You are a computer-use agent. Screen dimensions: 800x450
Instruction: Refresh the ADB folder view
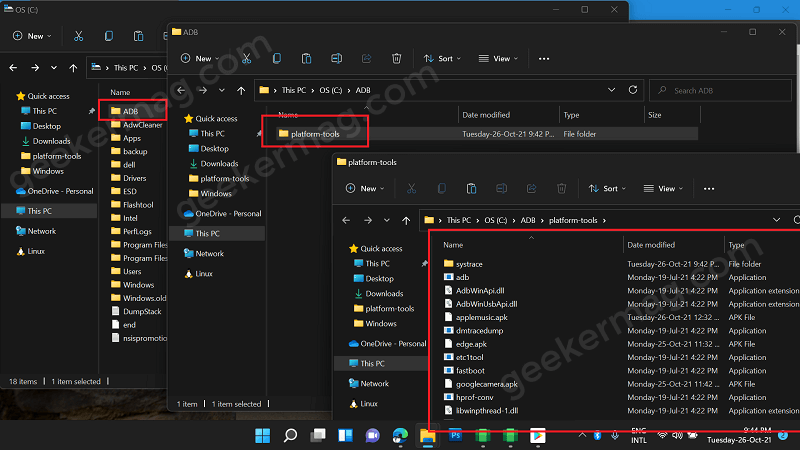tap(633, 90)
